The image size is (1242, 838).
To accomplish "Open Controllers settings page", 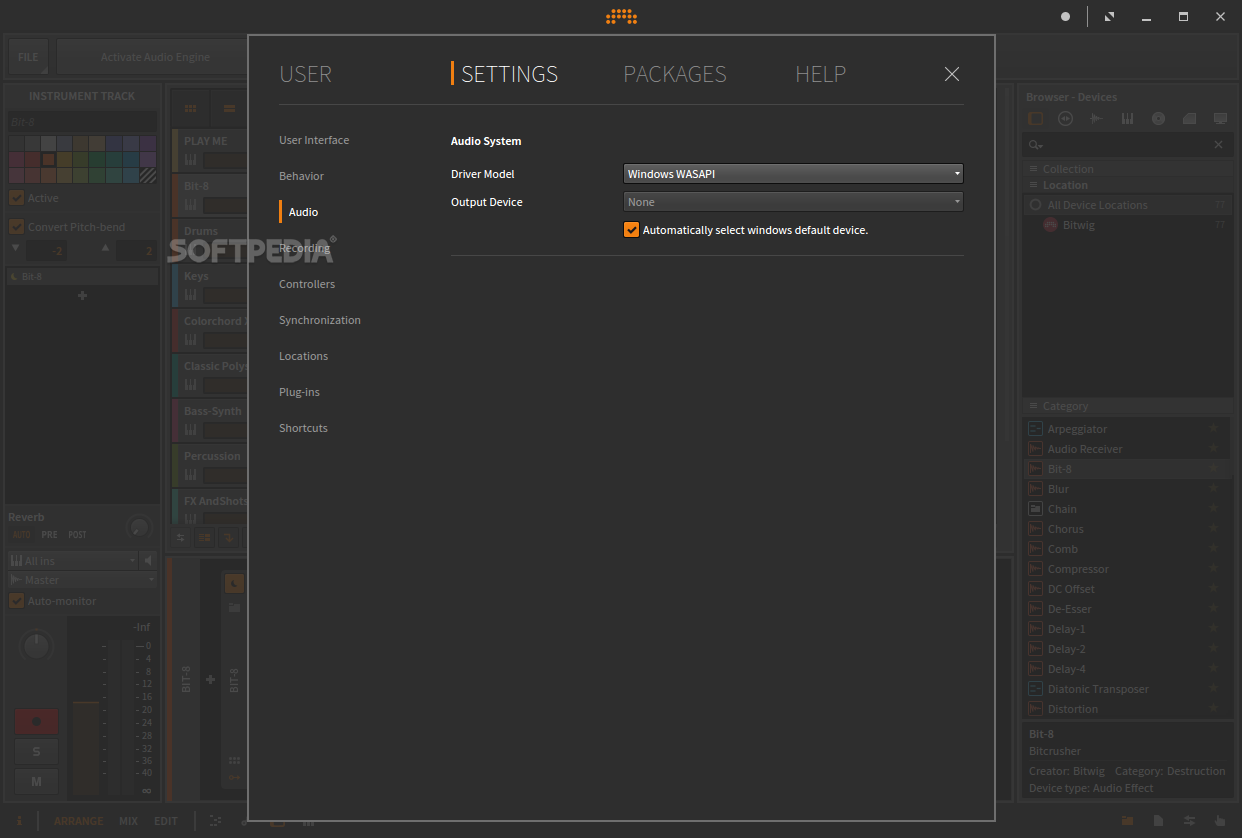I will 307,284.
